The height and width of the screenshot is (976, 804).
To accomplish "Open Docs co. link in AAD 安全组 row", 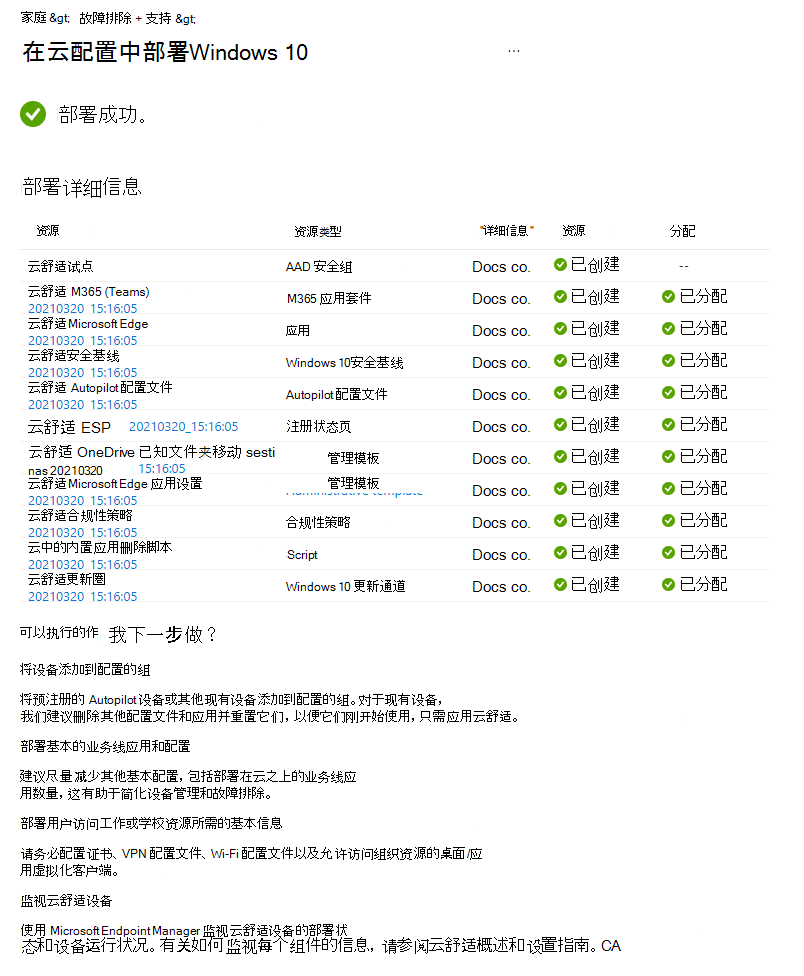I will tap(501, 266).
